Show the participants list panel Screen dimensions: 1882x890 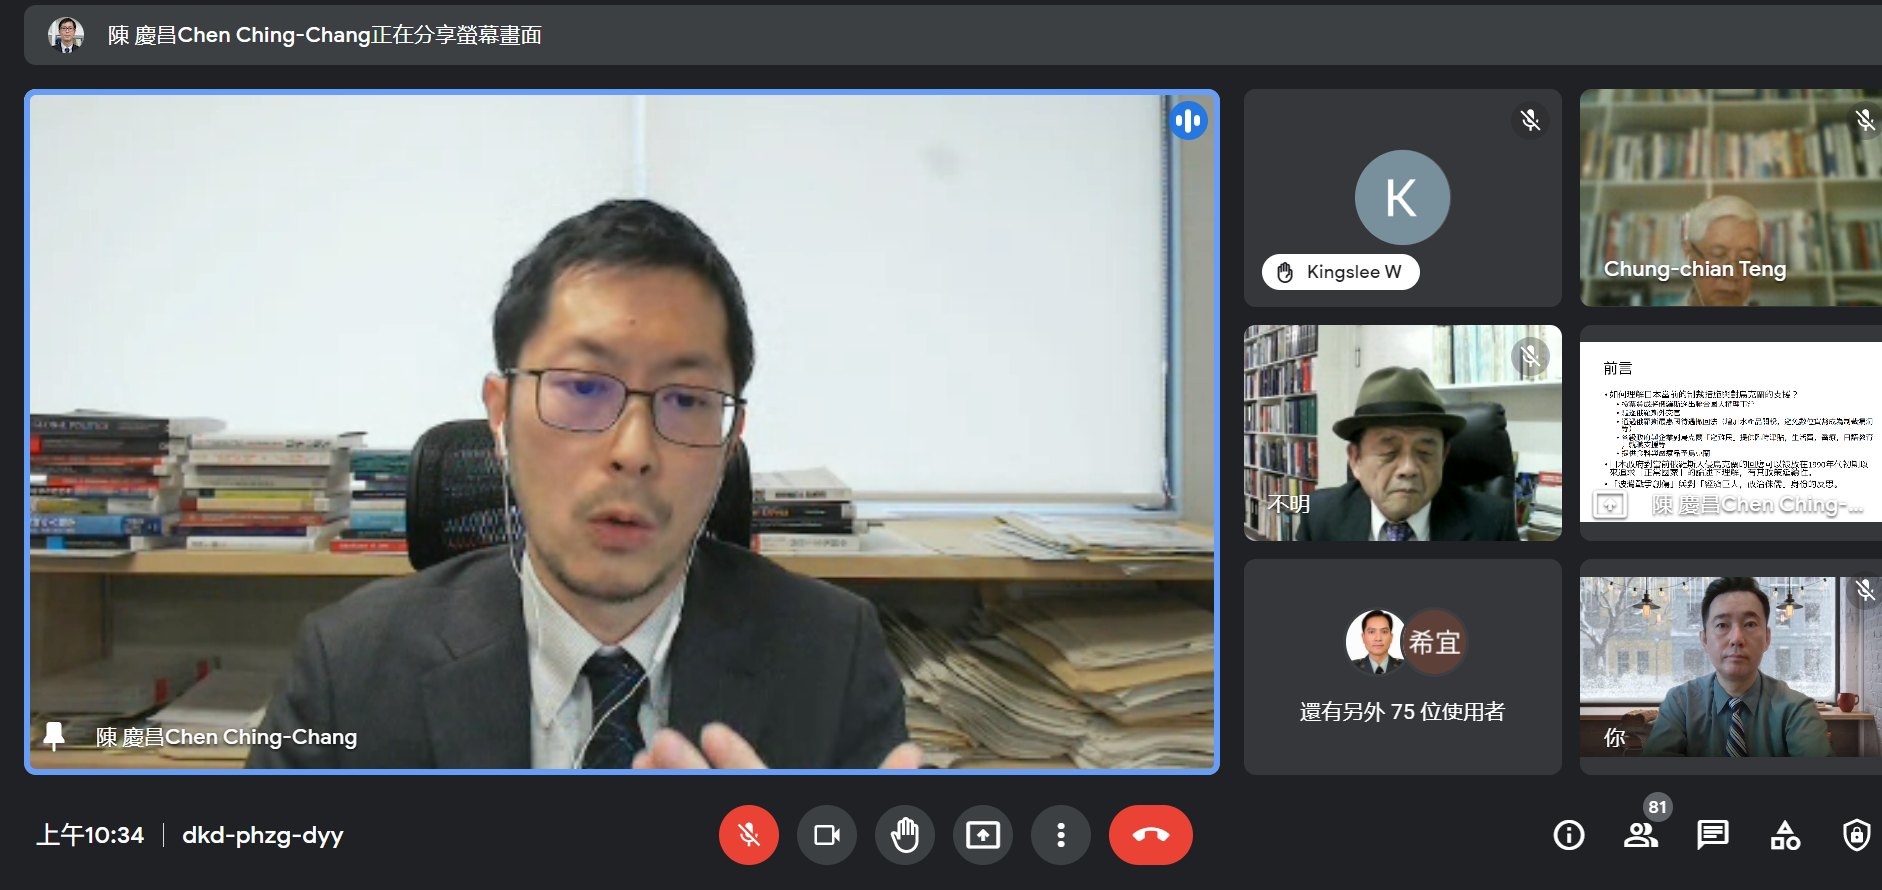coord(1640,835)
